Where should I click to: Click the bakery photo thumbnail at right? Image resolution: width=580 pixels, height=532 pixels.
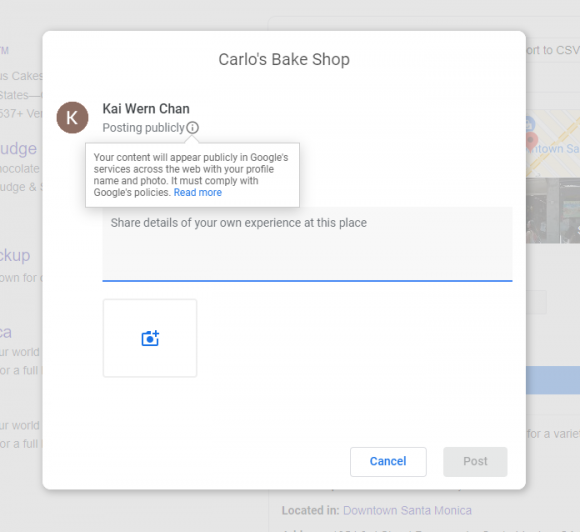pyautogui.click(x=553, y=211)
